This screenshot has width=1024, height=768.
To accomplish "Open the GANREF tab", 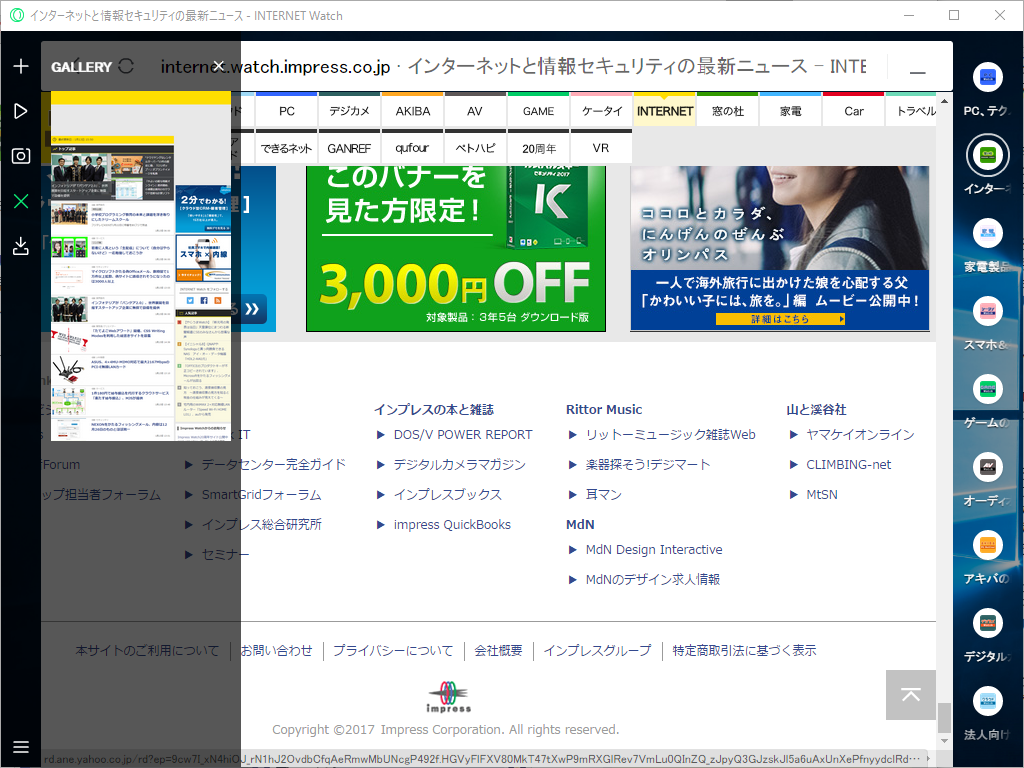I will (x=349, y=148).
